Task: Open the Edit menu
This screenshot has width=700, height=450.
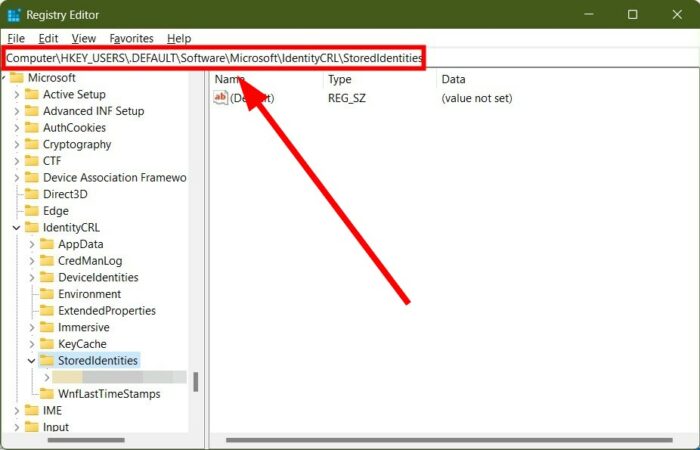Action: point(48,38)
